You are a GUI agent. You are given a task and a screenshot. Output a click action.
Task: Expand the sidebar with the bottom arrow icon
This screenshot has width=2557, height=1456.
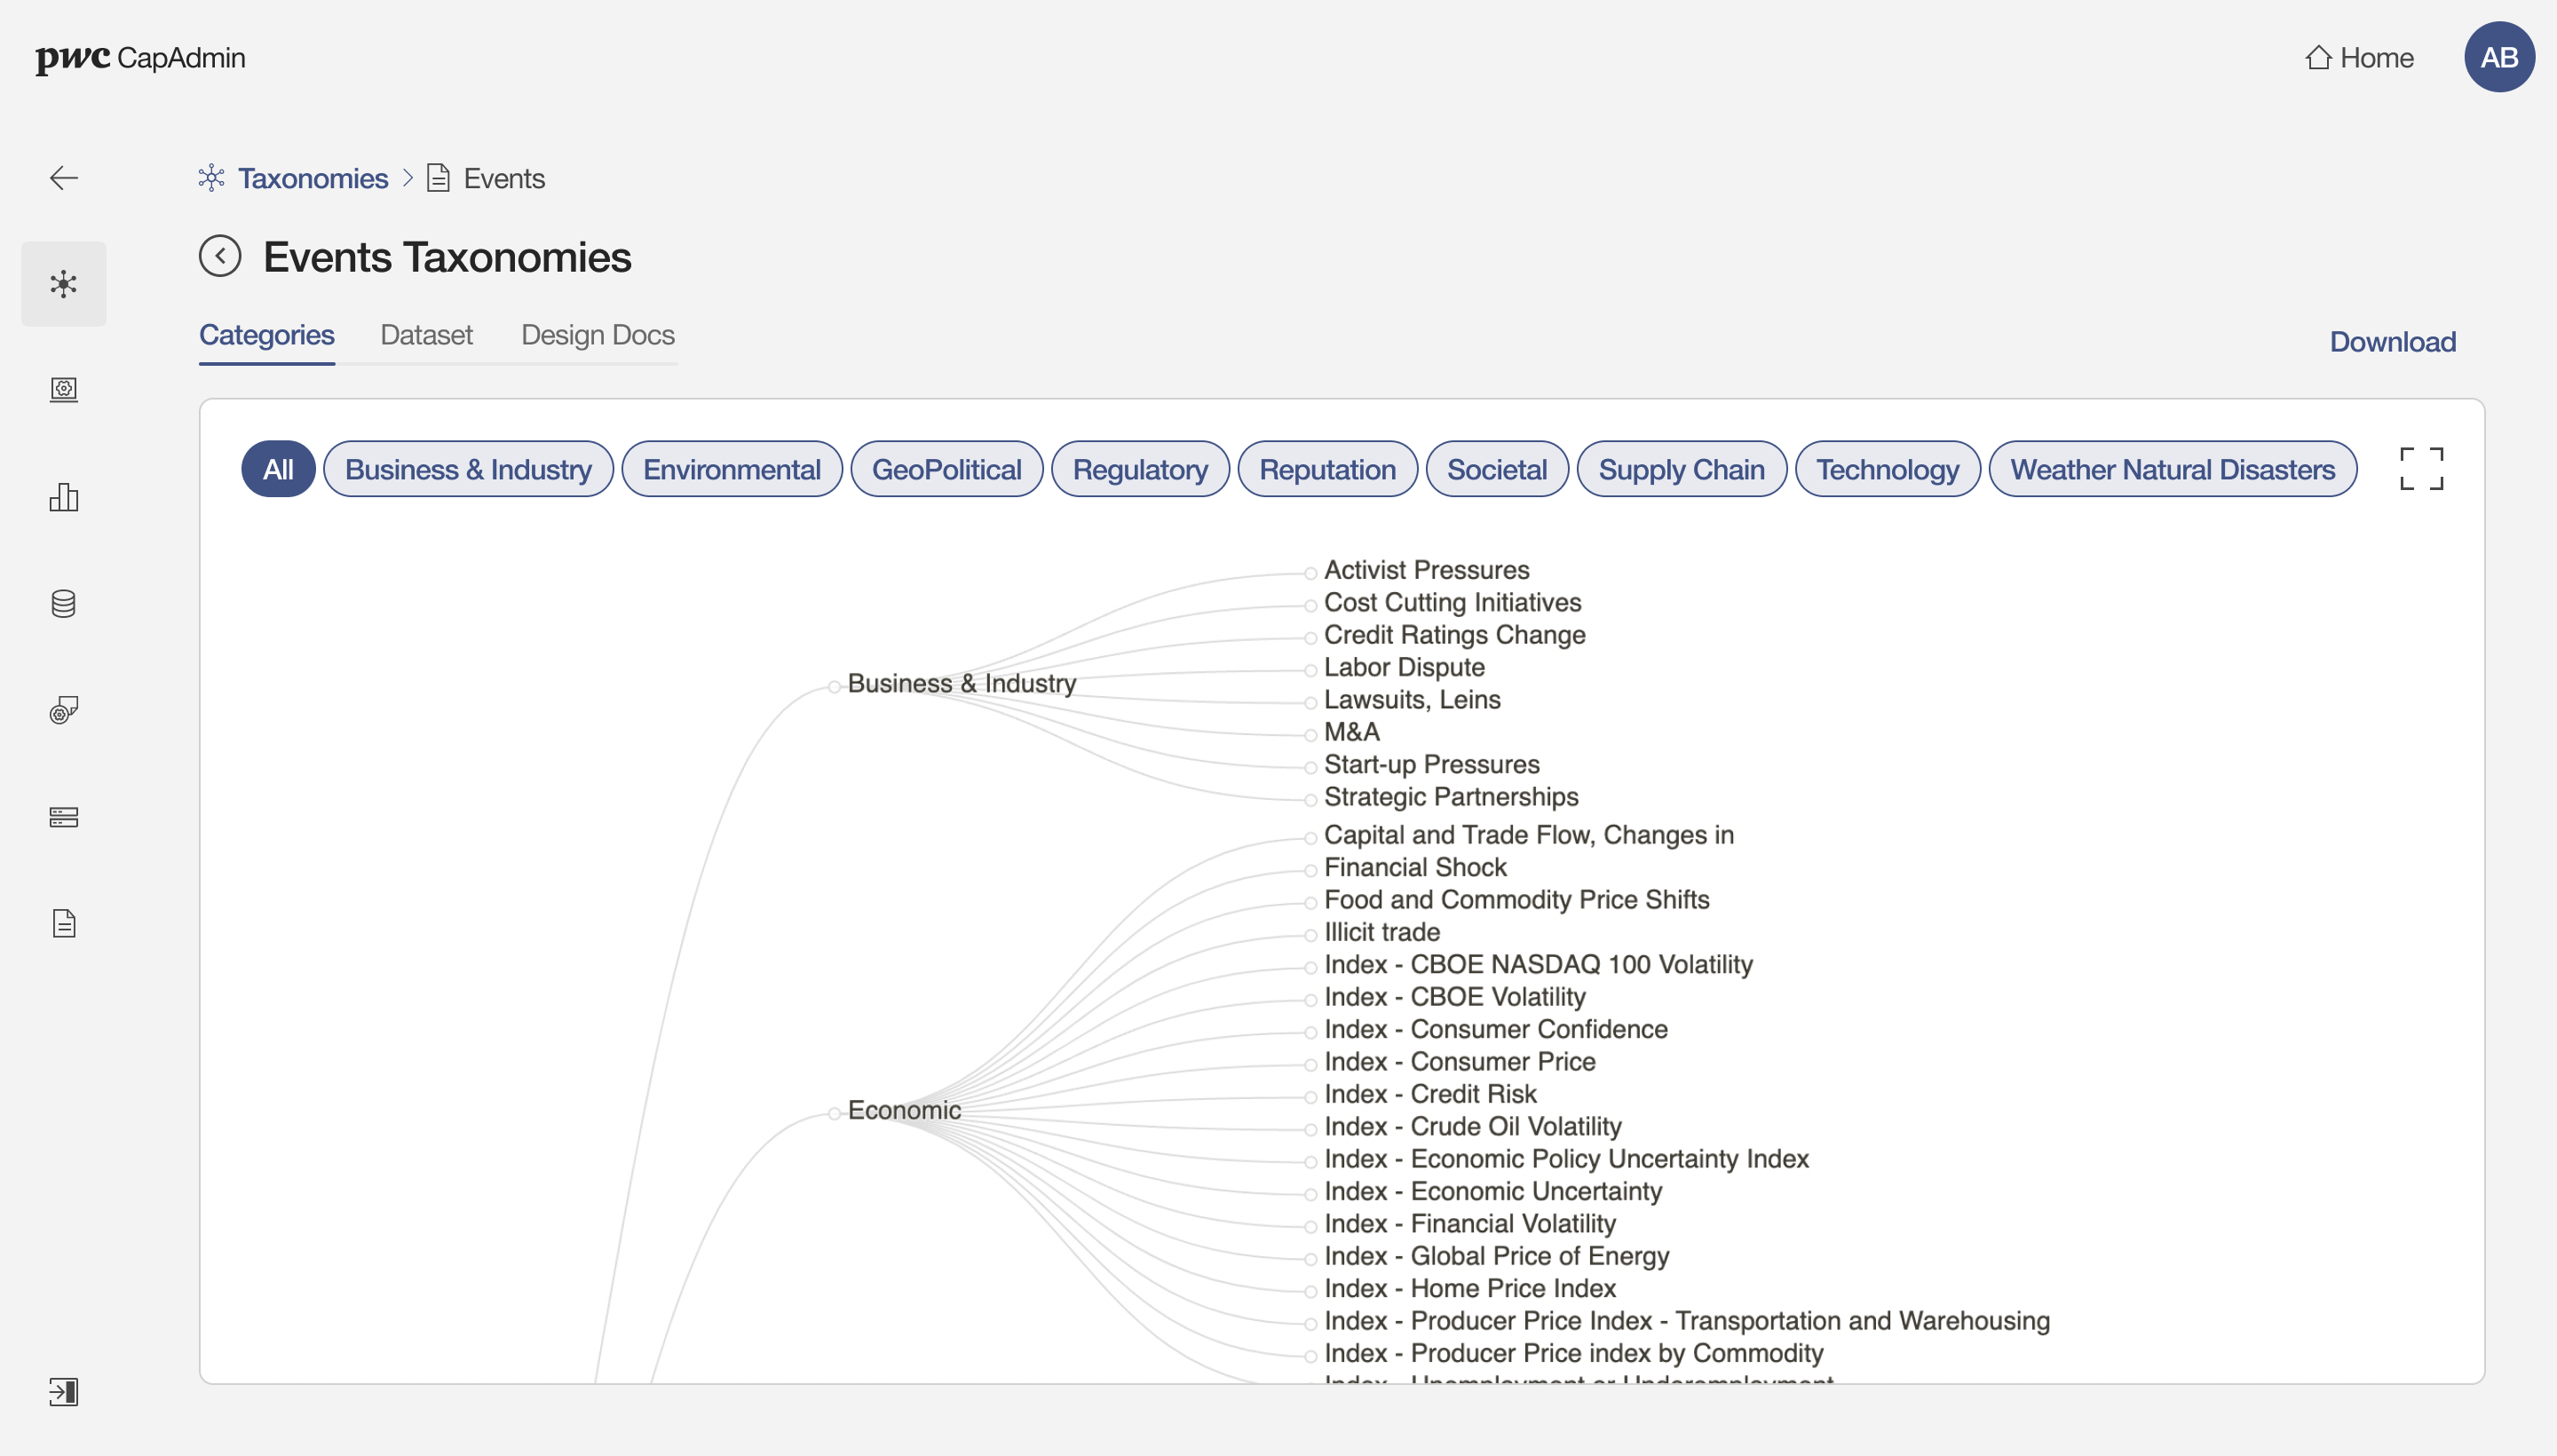[x=63, y=1391]
